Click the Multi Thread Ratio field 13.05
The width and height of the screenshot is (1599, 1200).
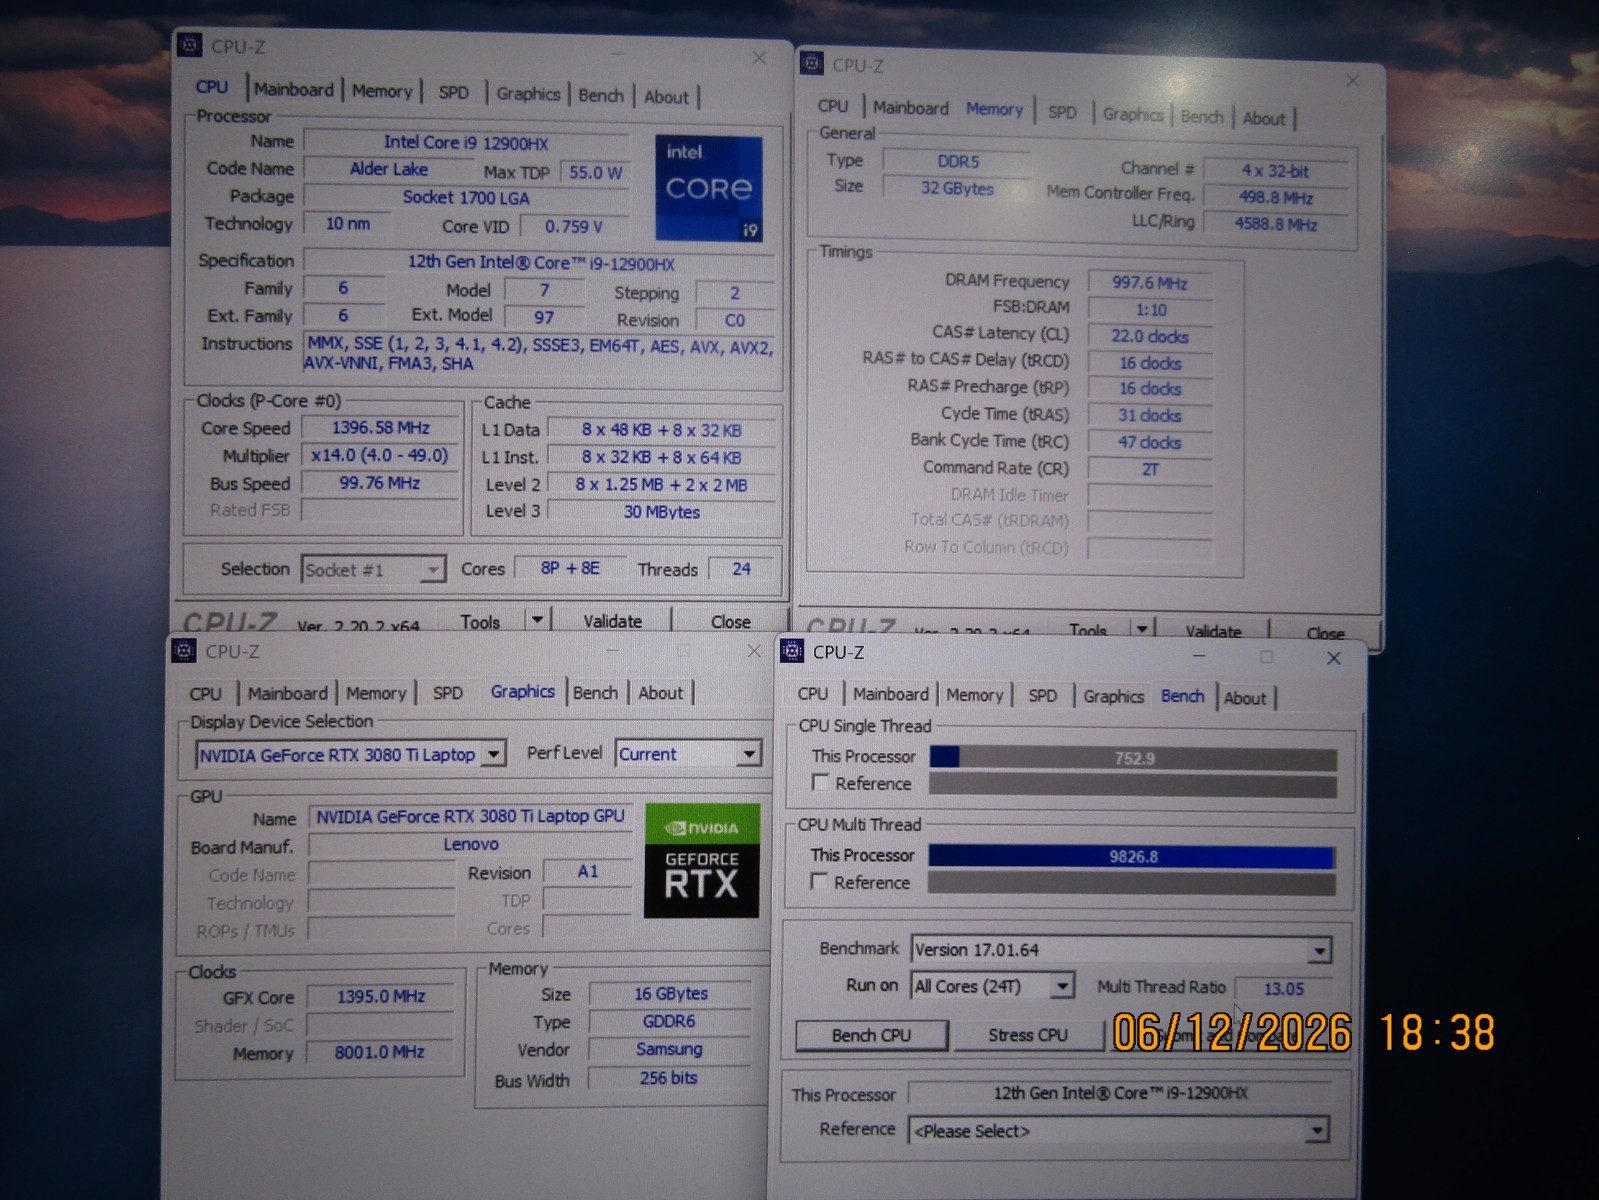tap(1283, 988)
